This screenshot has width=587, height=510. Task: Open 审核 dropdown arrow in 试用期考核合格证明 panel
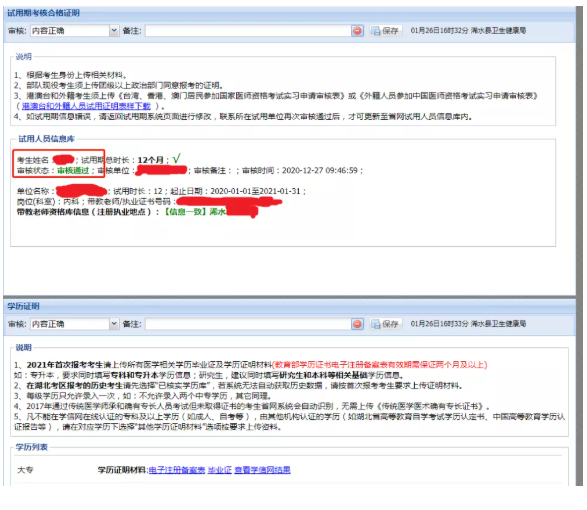[114, 31]
